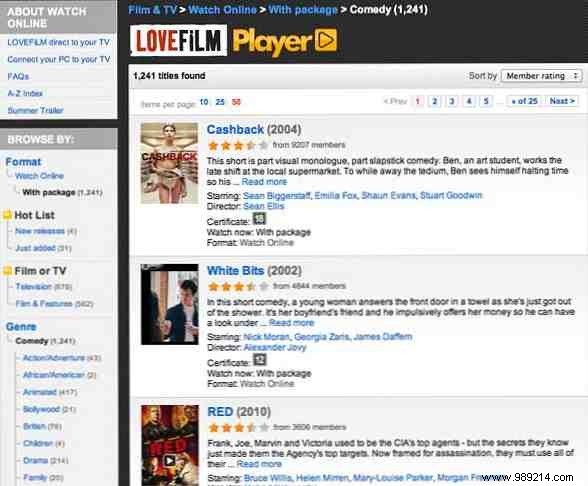Select current page 1 in pagination
This screenshot has width=588, height=486.
417,101
